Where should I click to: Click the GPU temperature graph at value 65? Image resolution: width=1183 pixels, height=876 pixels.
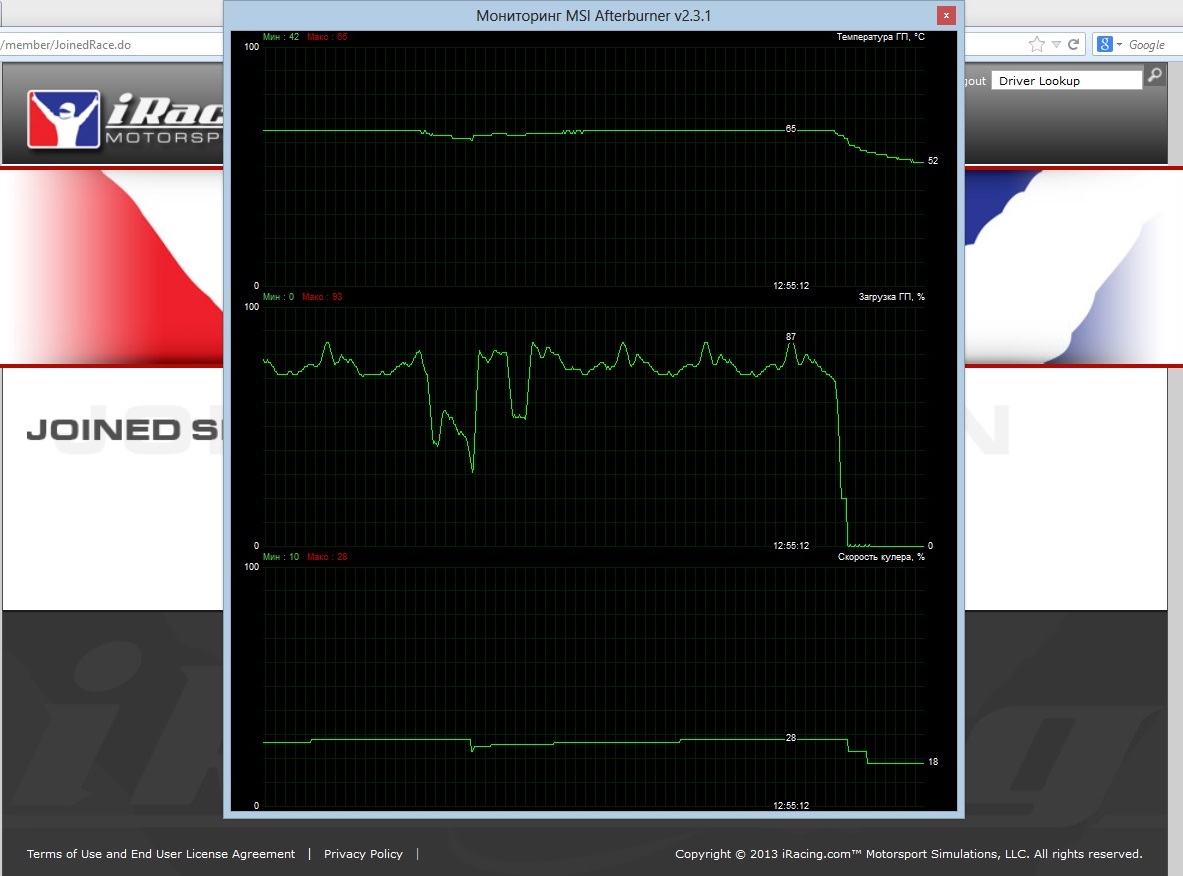coord(791,130)
